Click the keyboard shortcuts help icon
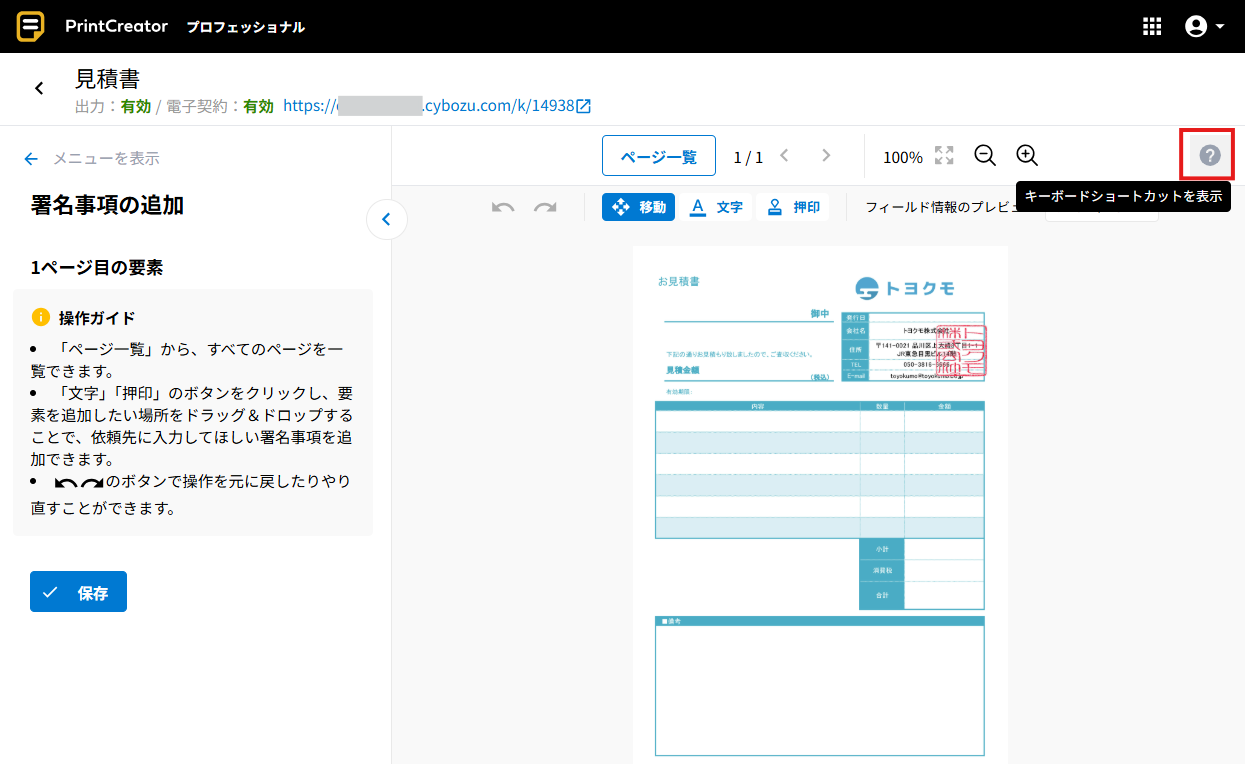1245x764 pixels. tap(1210, 155)
